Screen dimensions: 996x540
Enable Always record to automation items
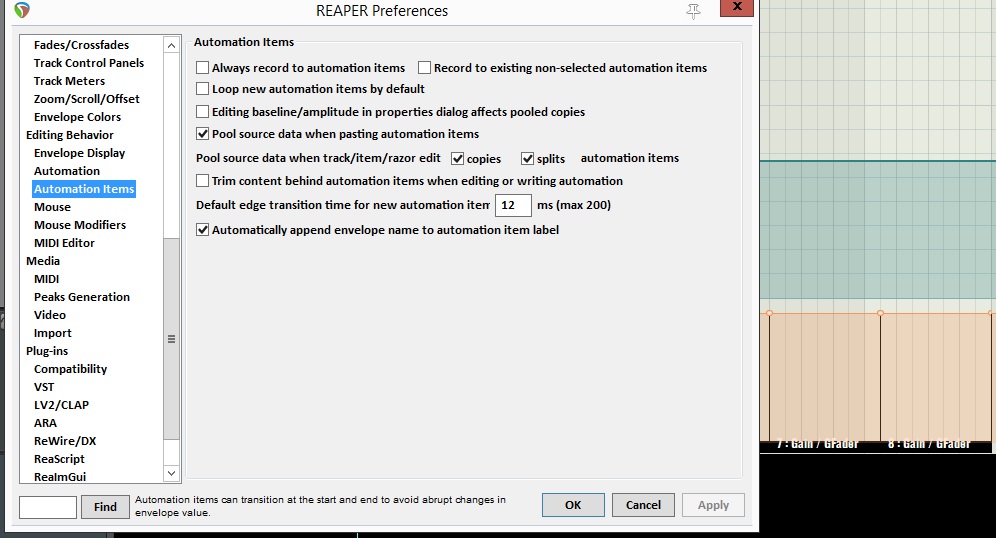click(x=203, y=67)
